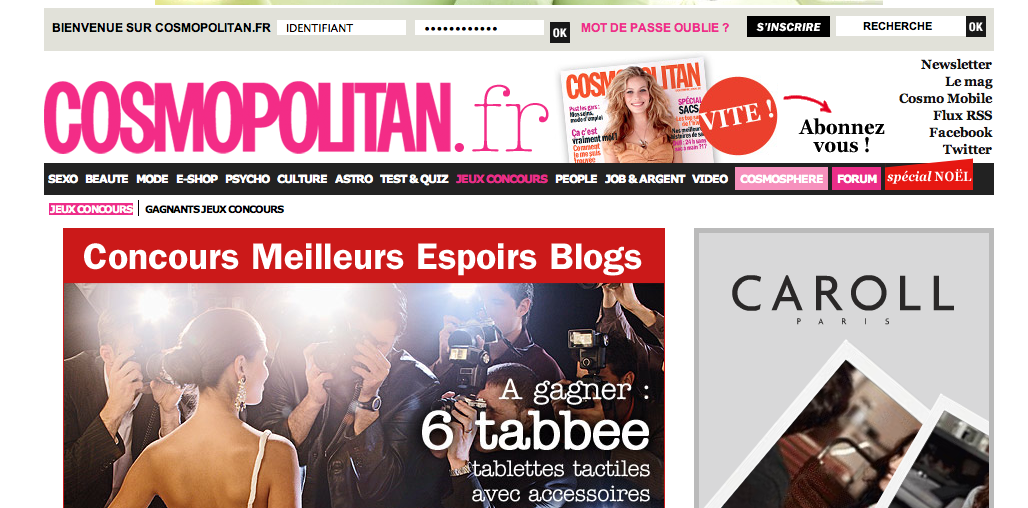The image size is (1028, 508).
Task: Click the Abonnez vous ! subscription text
Action: [842, 136]
